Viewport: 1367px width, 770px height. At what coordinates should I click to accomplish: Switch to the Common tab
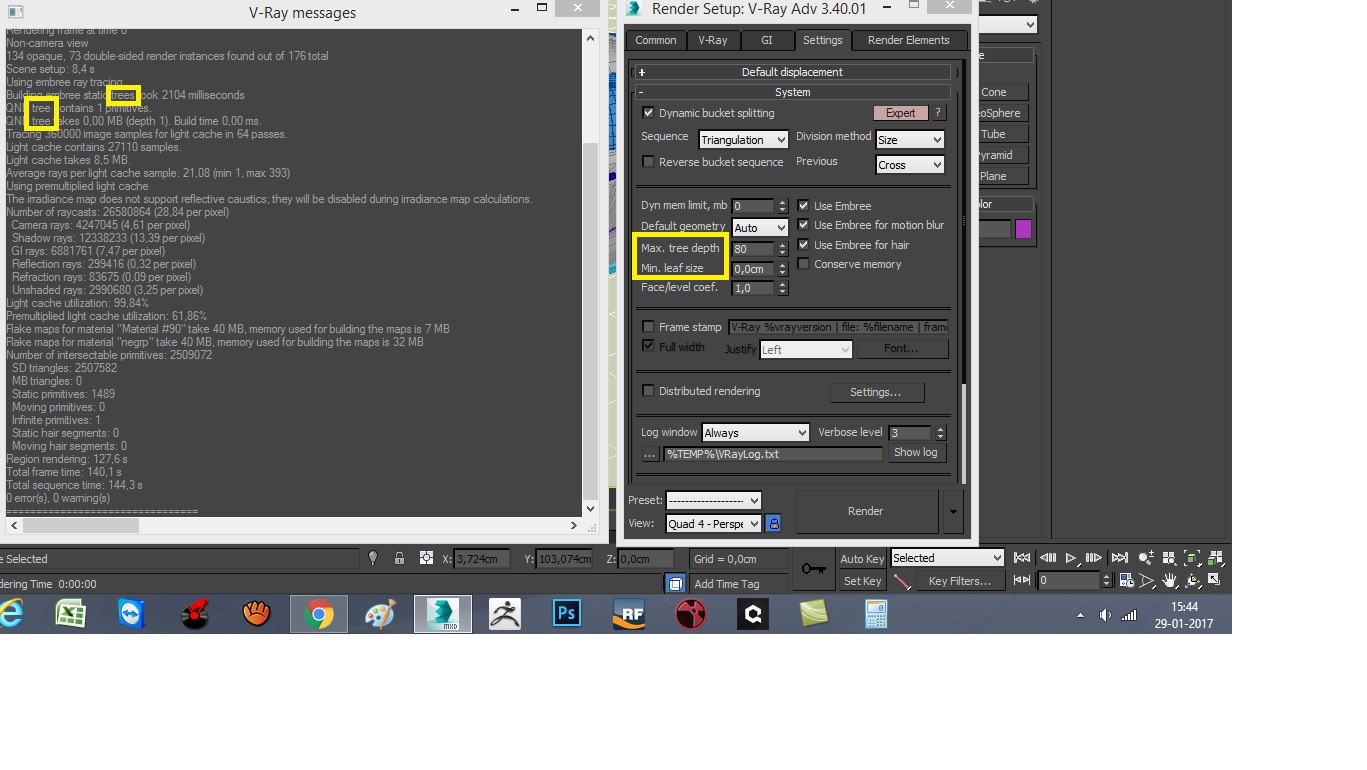click(x=655, y=40)
